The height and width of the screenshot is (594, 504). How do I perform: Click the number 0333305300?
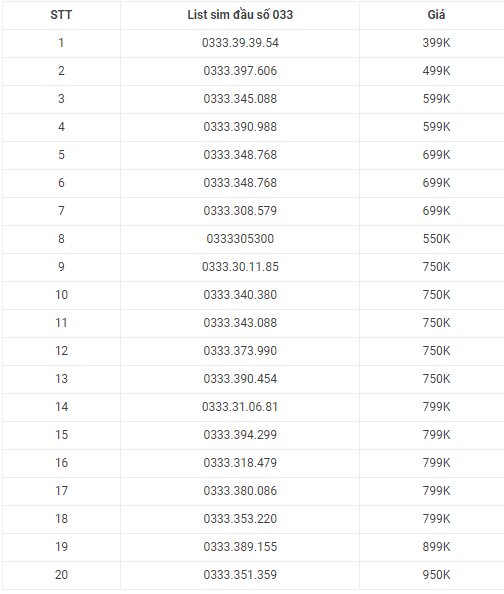pyautogui.click(x=240, y=239)
